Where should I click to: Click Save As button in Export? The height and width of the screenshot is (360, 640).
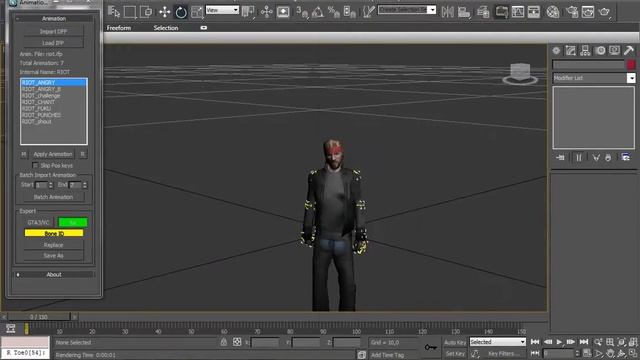tap(53, 256)
